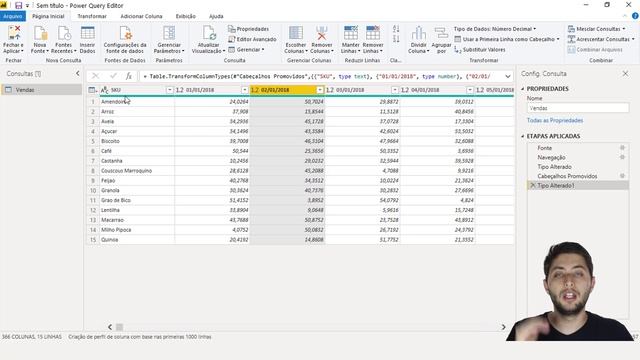
Task: Open Propriedades in Consulta group
Action: (249, 29)
